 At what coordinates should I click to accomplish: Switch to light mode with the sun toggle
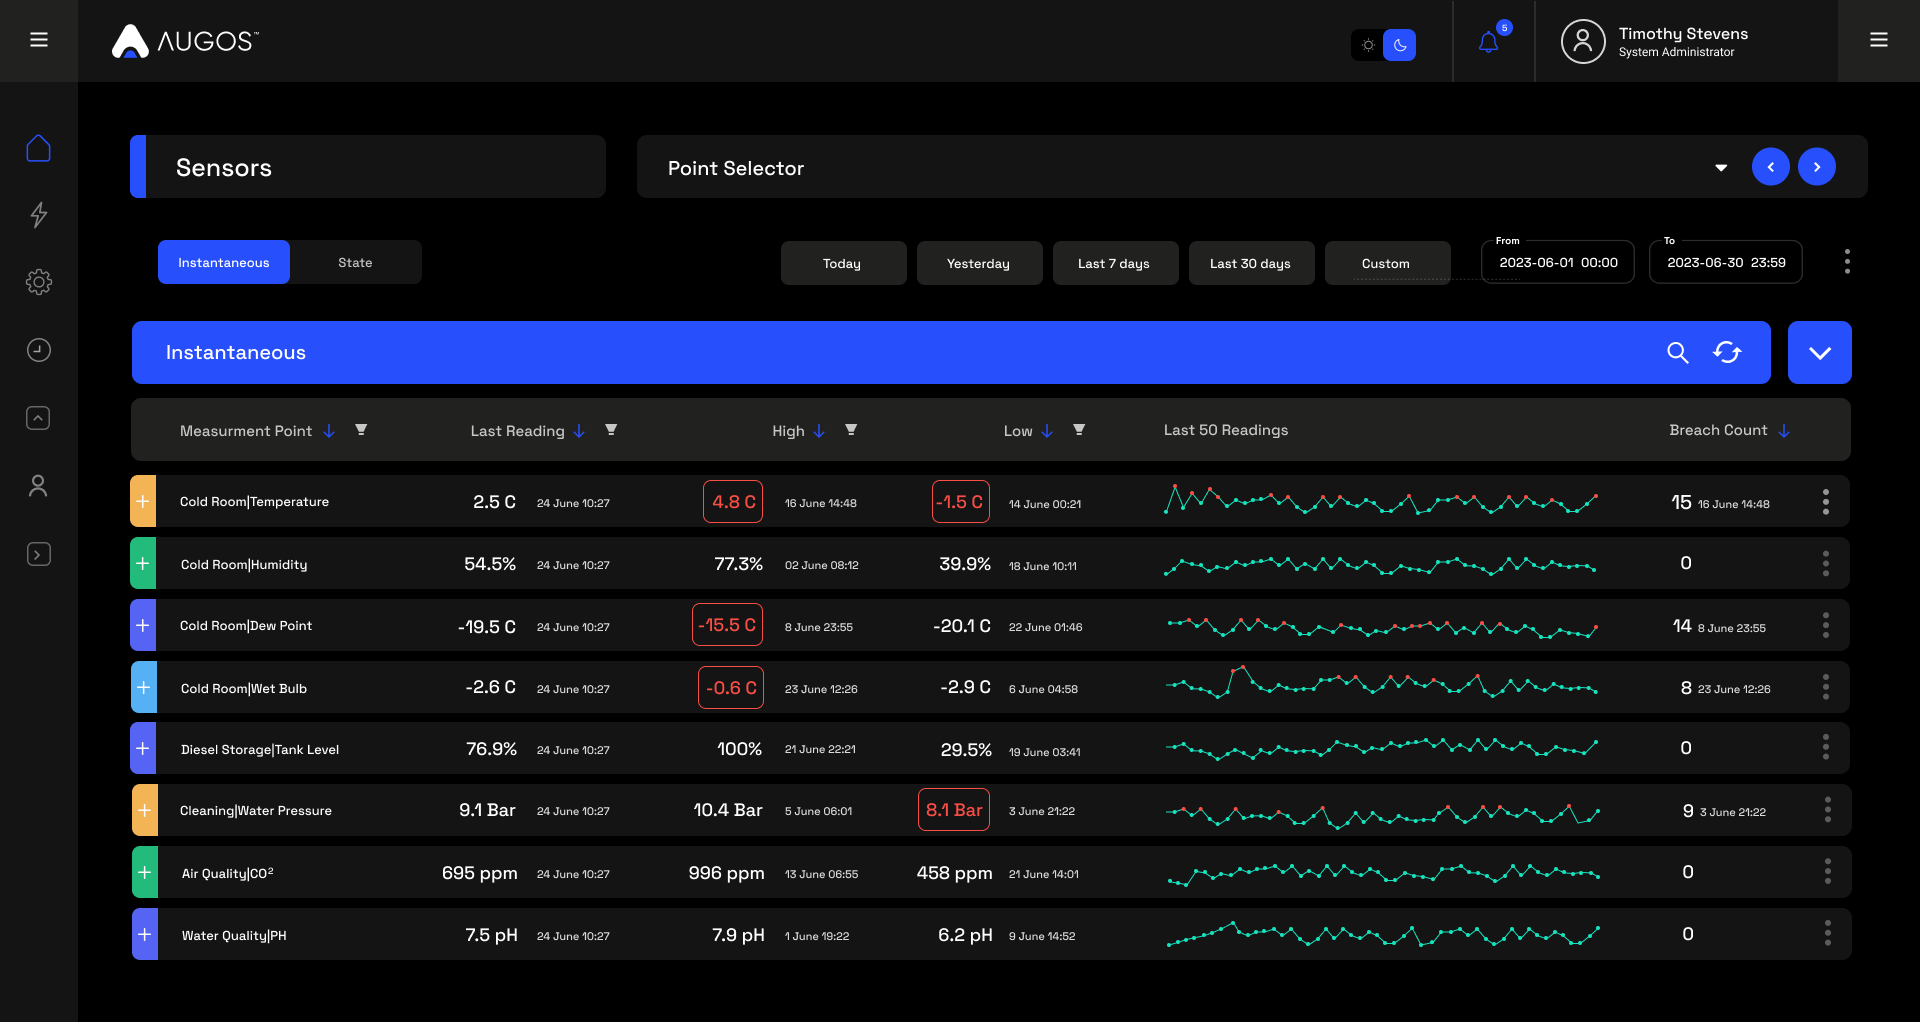click(x=1368, y=45)
